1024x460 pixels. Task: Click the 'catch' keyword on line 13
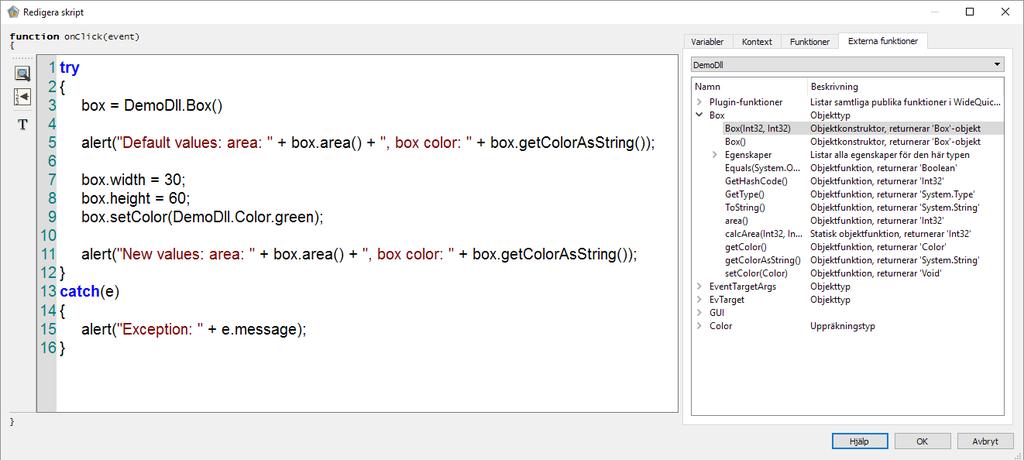(x=79, y=291)
